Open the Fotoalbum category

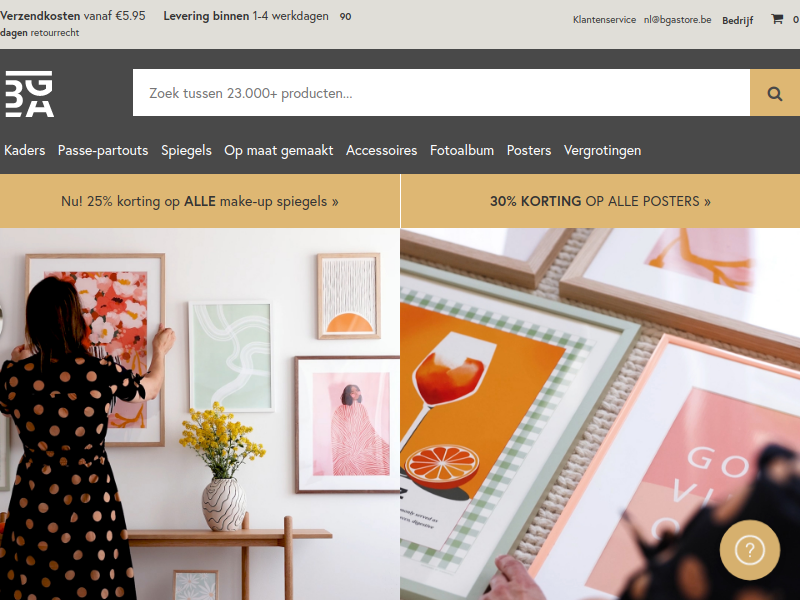point(462,151)
